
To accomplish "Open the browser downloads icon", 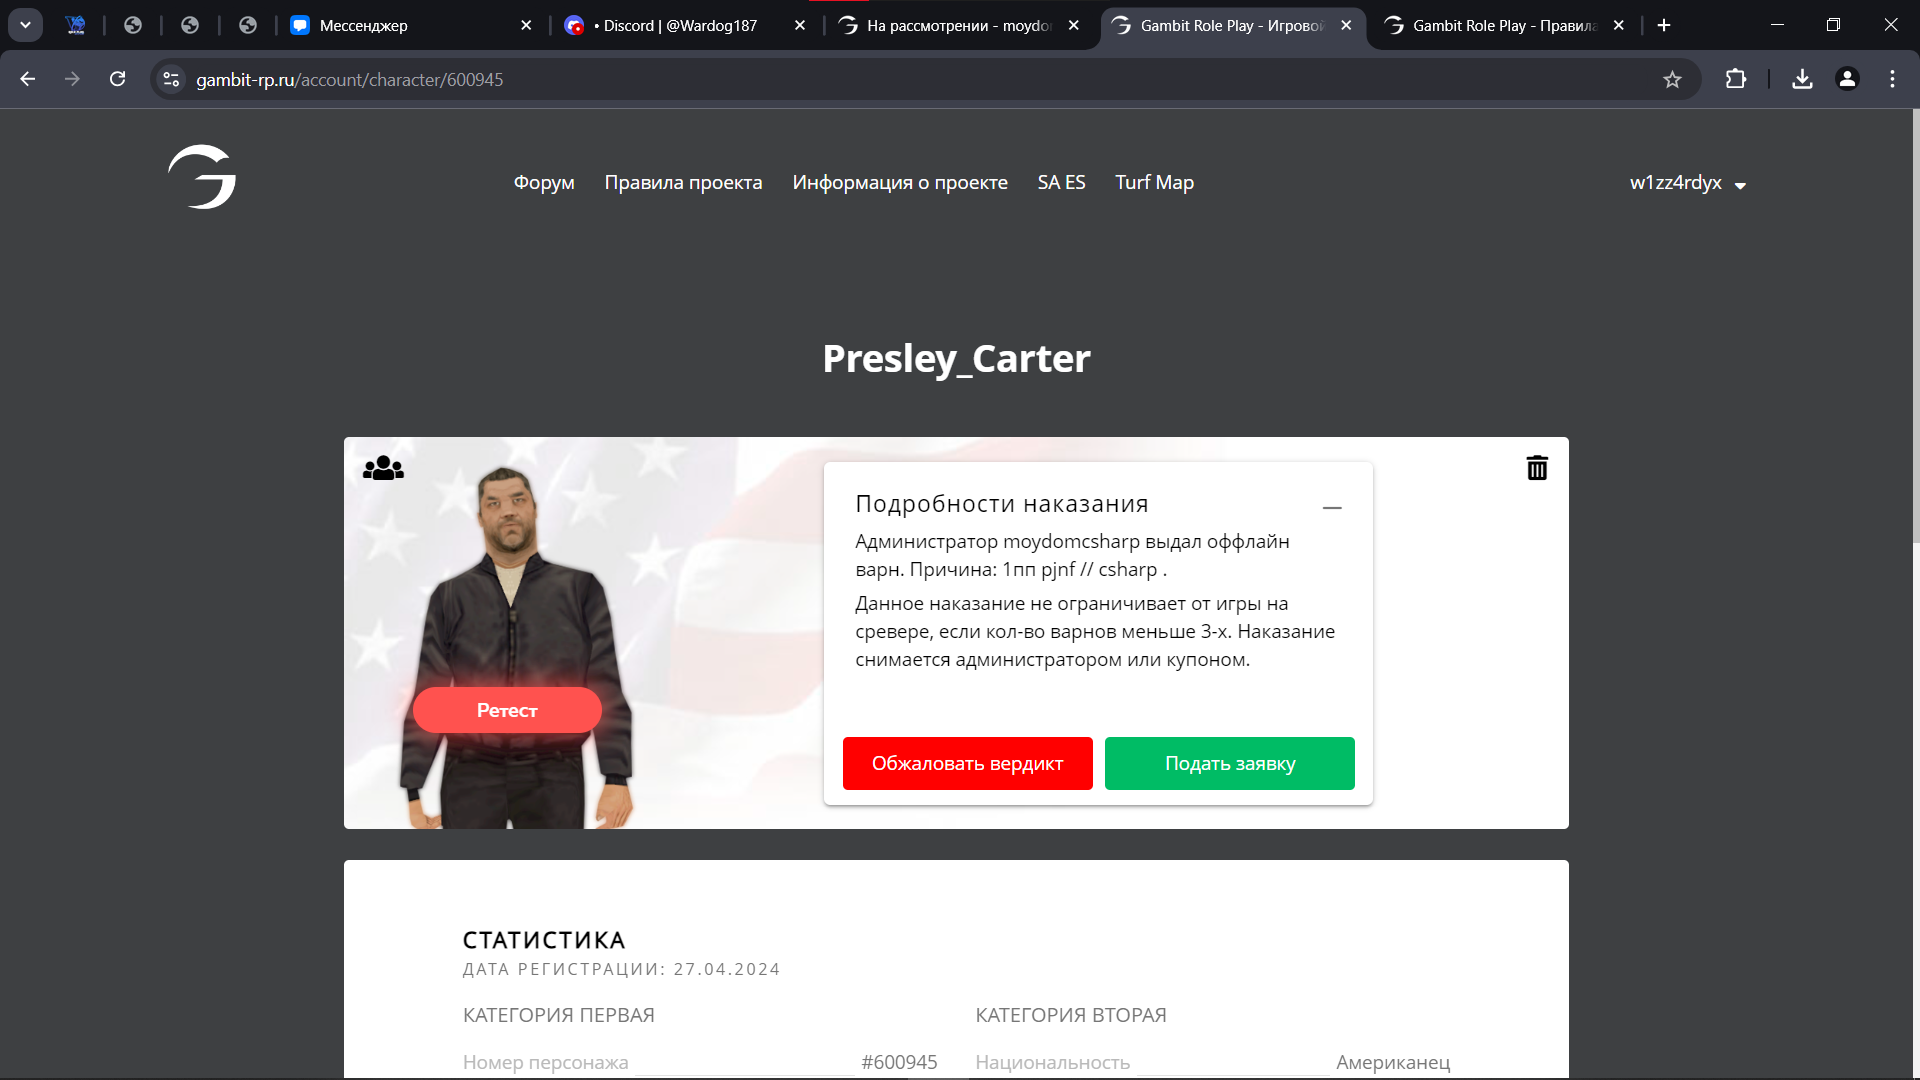I will 1802,79.
